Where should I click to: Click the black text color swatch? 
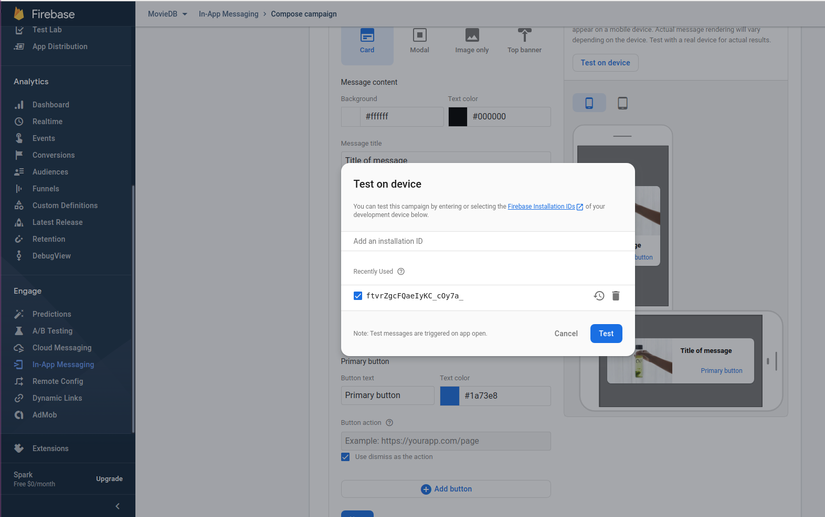pyautogui.click(x=458, y=116)
